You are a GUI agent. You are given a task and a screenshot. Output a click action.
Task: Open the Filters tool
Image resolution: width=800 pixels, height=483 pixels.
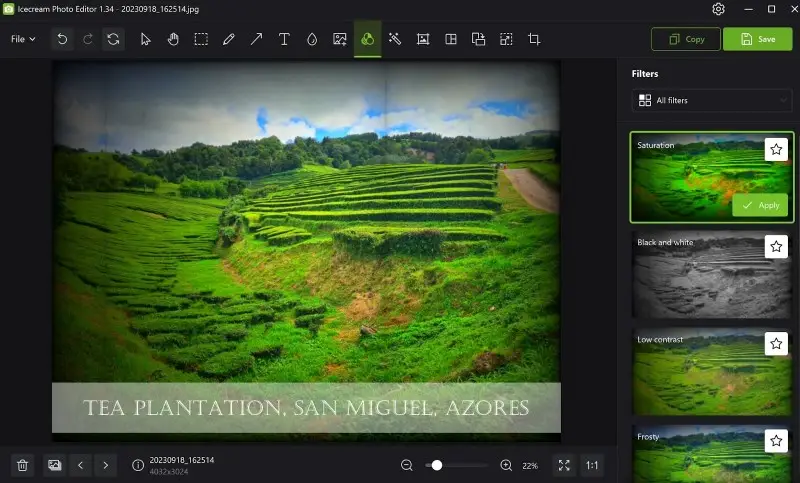367,39
